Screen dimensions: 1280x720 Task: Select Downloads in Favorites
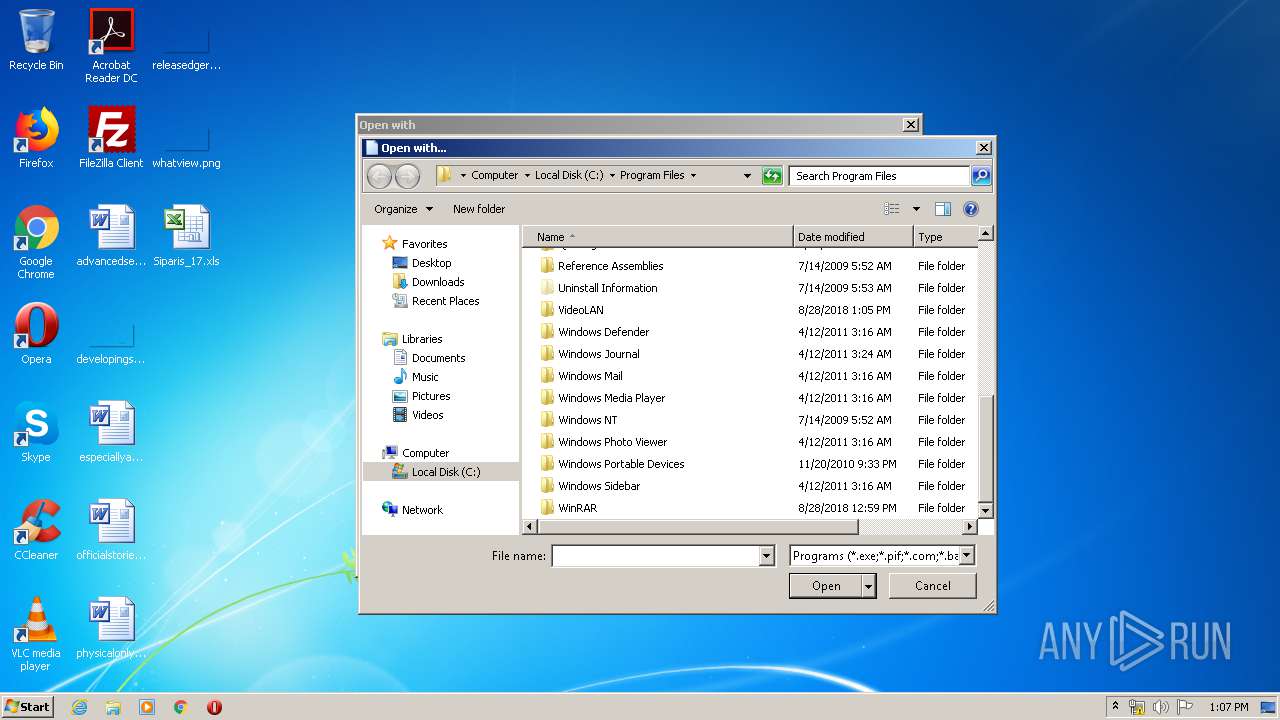coord(438,282)
